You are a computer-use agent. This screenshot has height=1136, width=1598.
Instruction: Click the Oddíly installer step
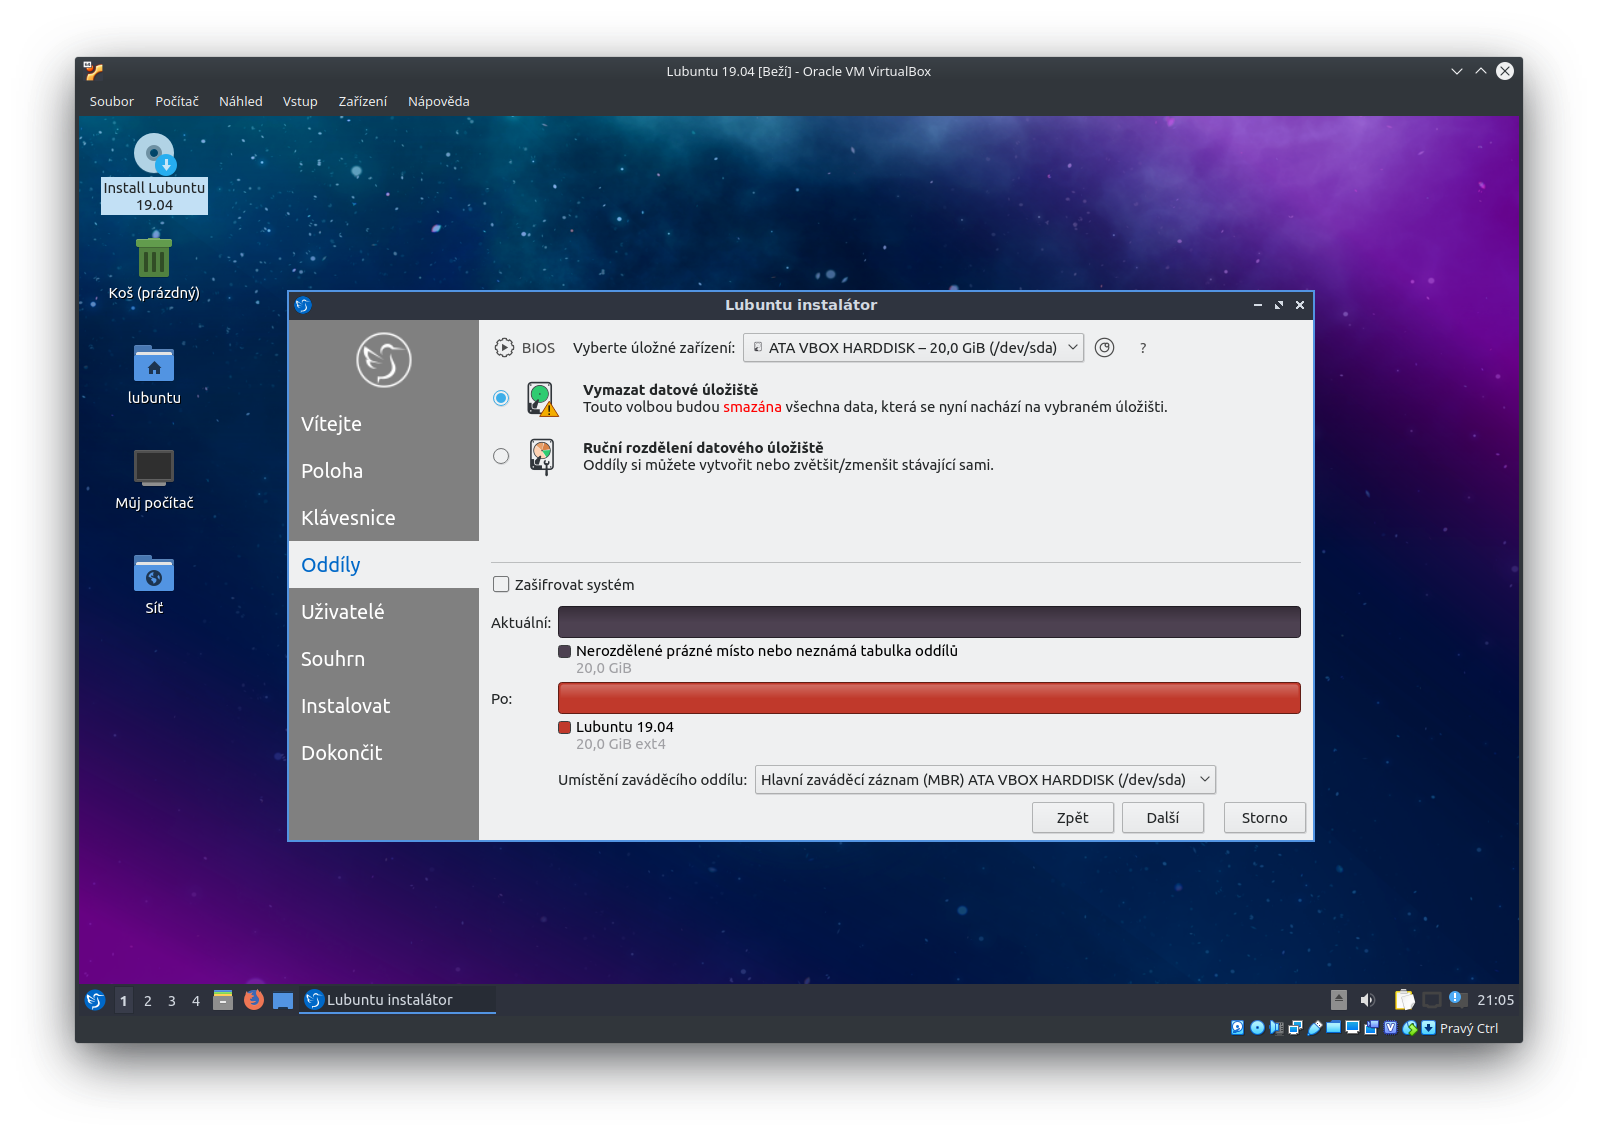point(384,565)
